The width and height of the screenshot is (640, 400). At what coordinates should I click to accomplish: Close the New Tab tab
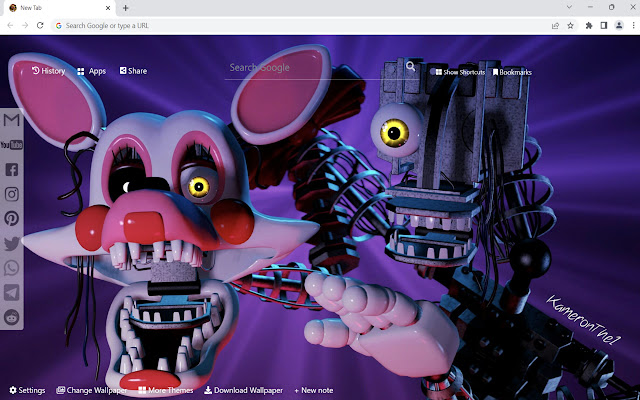click(108, 8)
